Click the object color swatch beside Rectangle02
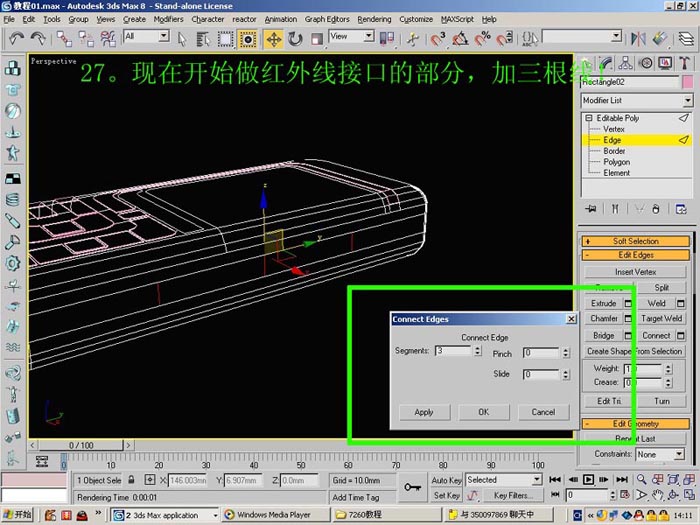 pos(688,82)
